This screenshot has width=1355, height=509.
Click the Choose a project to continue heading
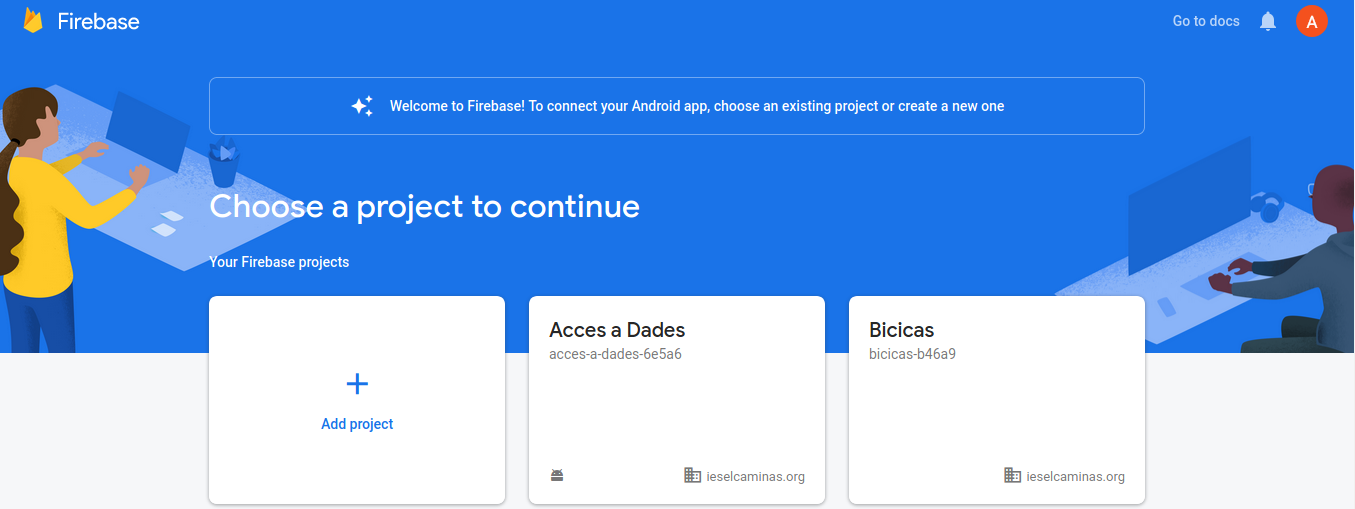[424, 206]
